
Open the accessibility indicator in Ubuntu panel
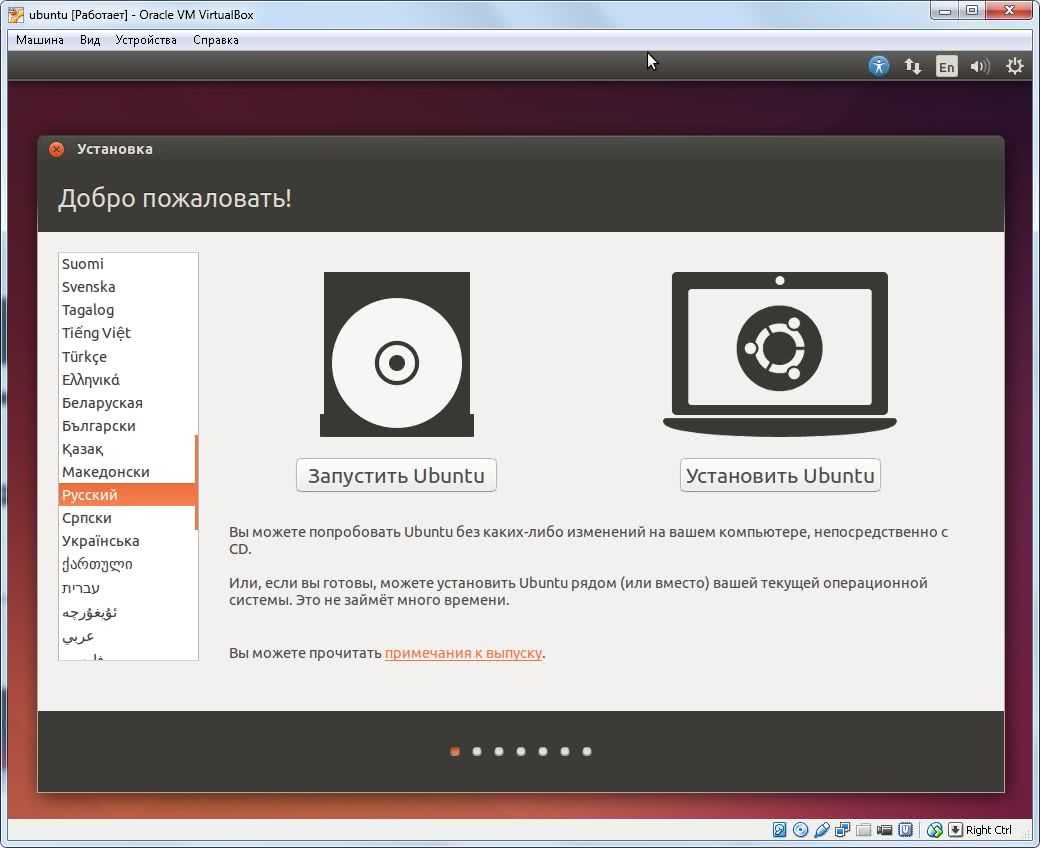tap(878, 66)
